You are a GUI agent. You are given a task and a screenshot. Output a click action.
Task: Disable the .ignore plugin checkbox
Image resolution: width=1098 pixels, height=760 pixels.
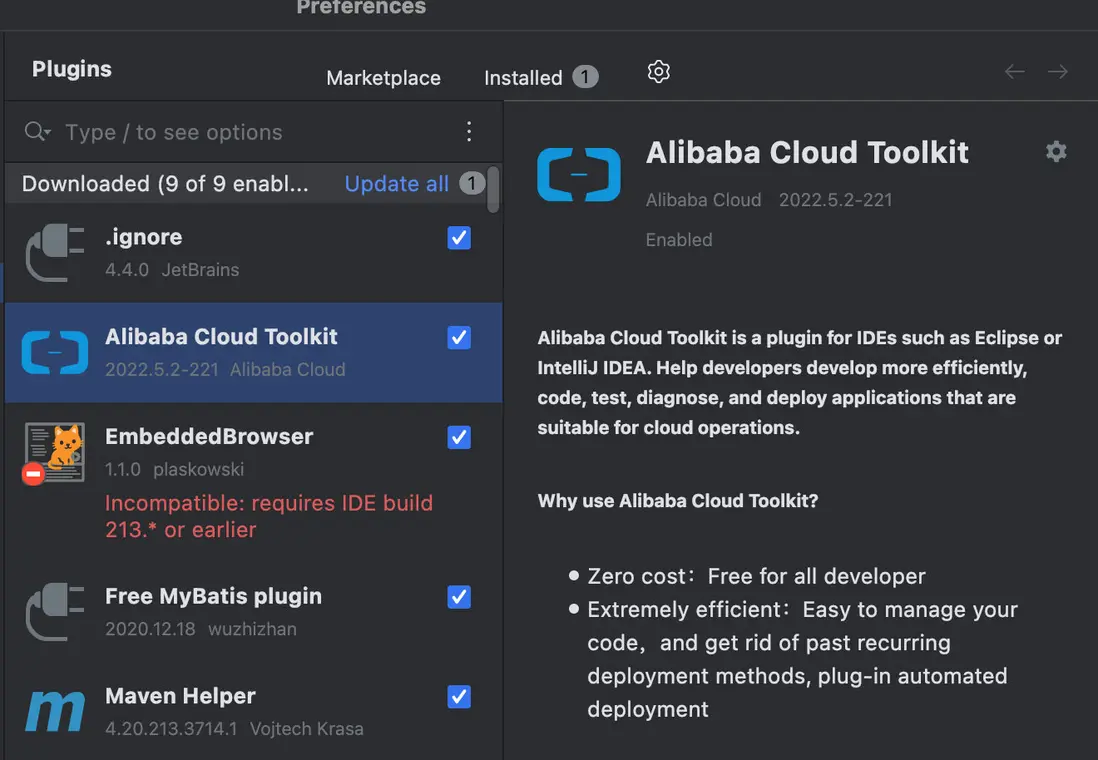coord(459,238)
